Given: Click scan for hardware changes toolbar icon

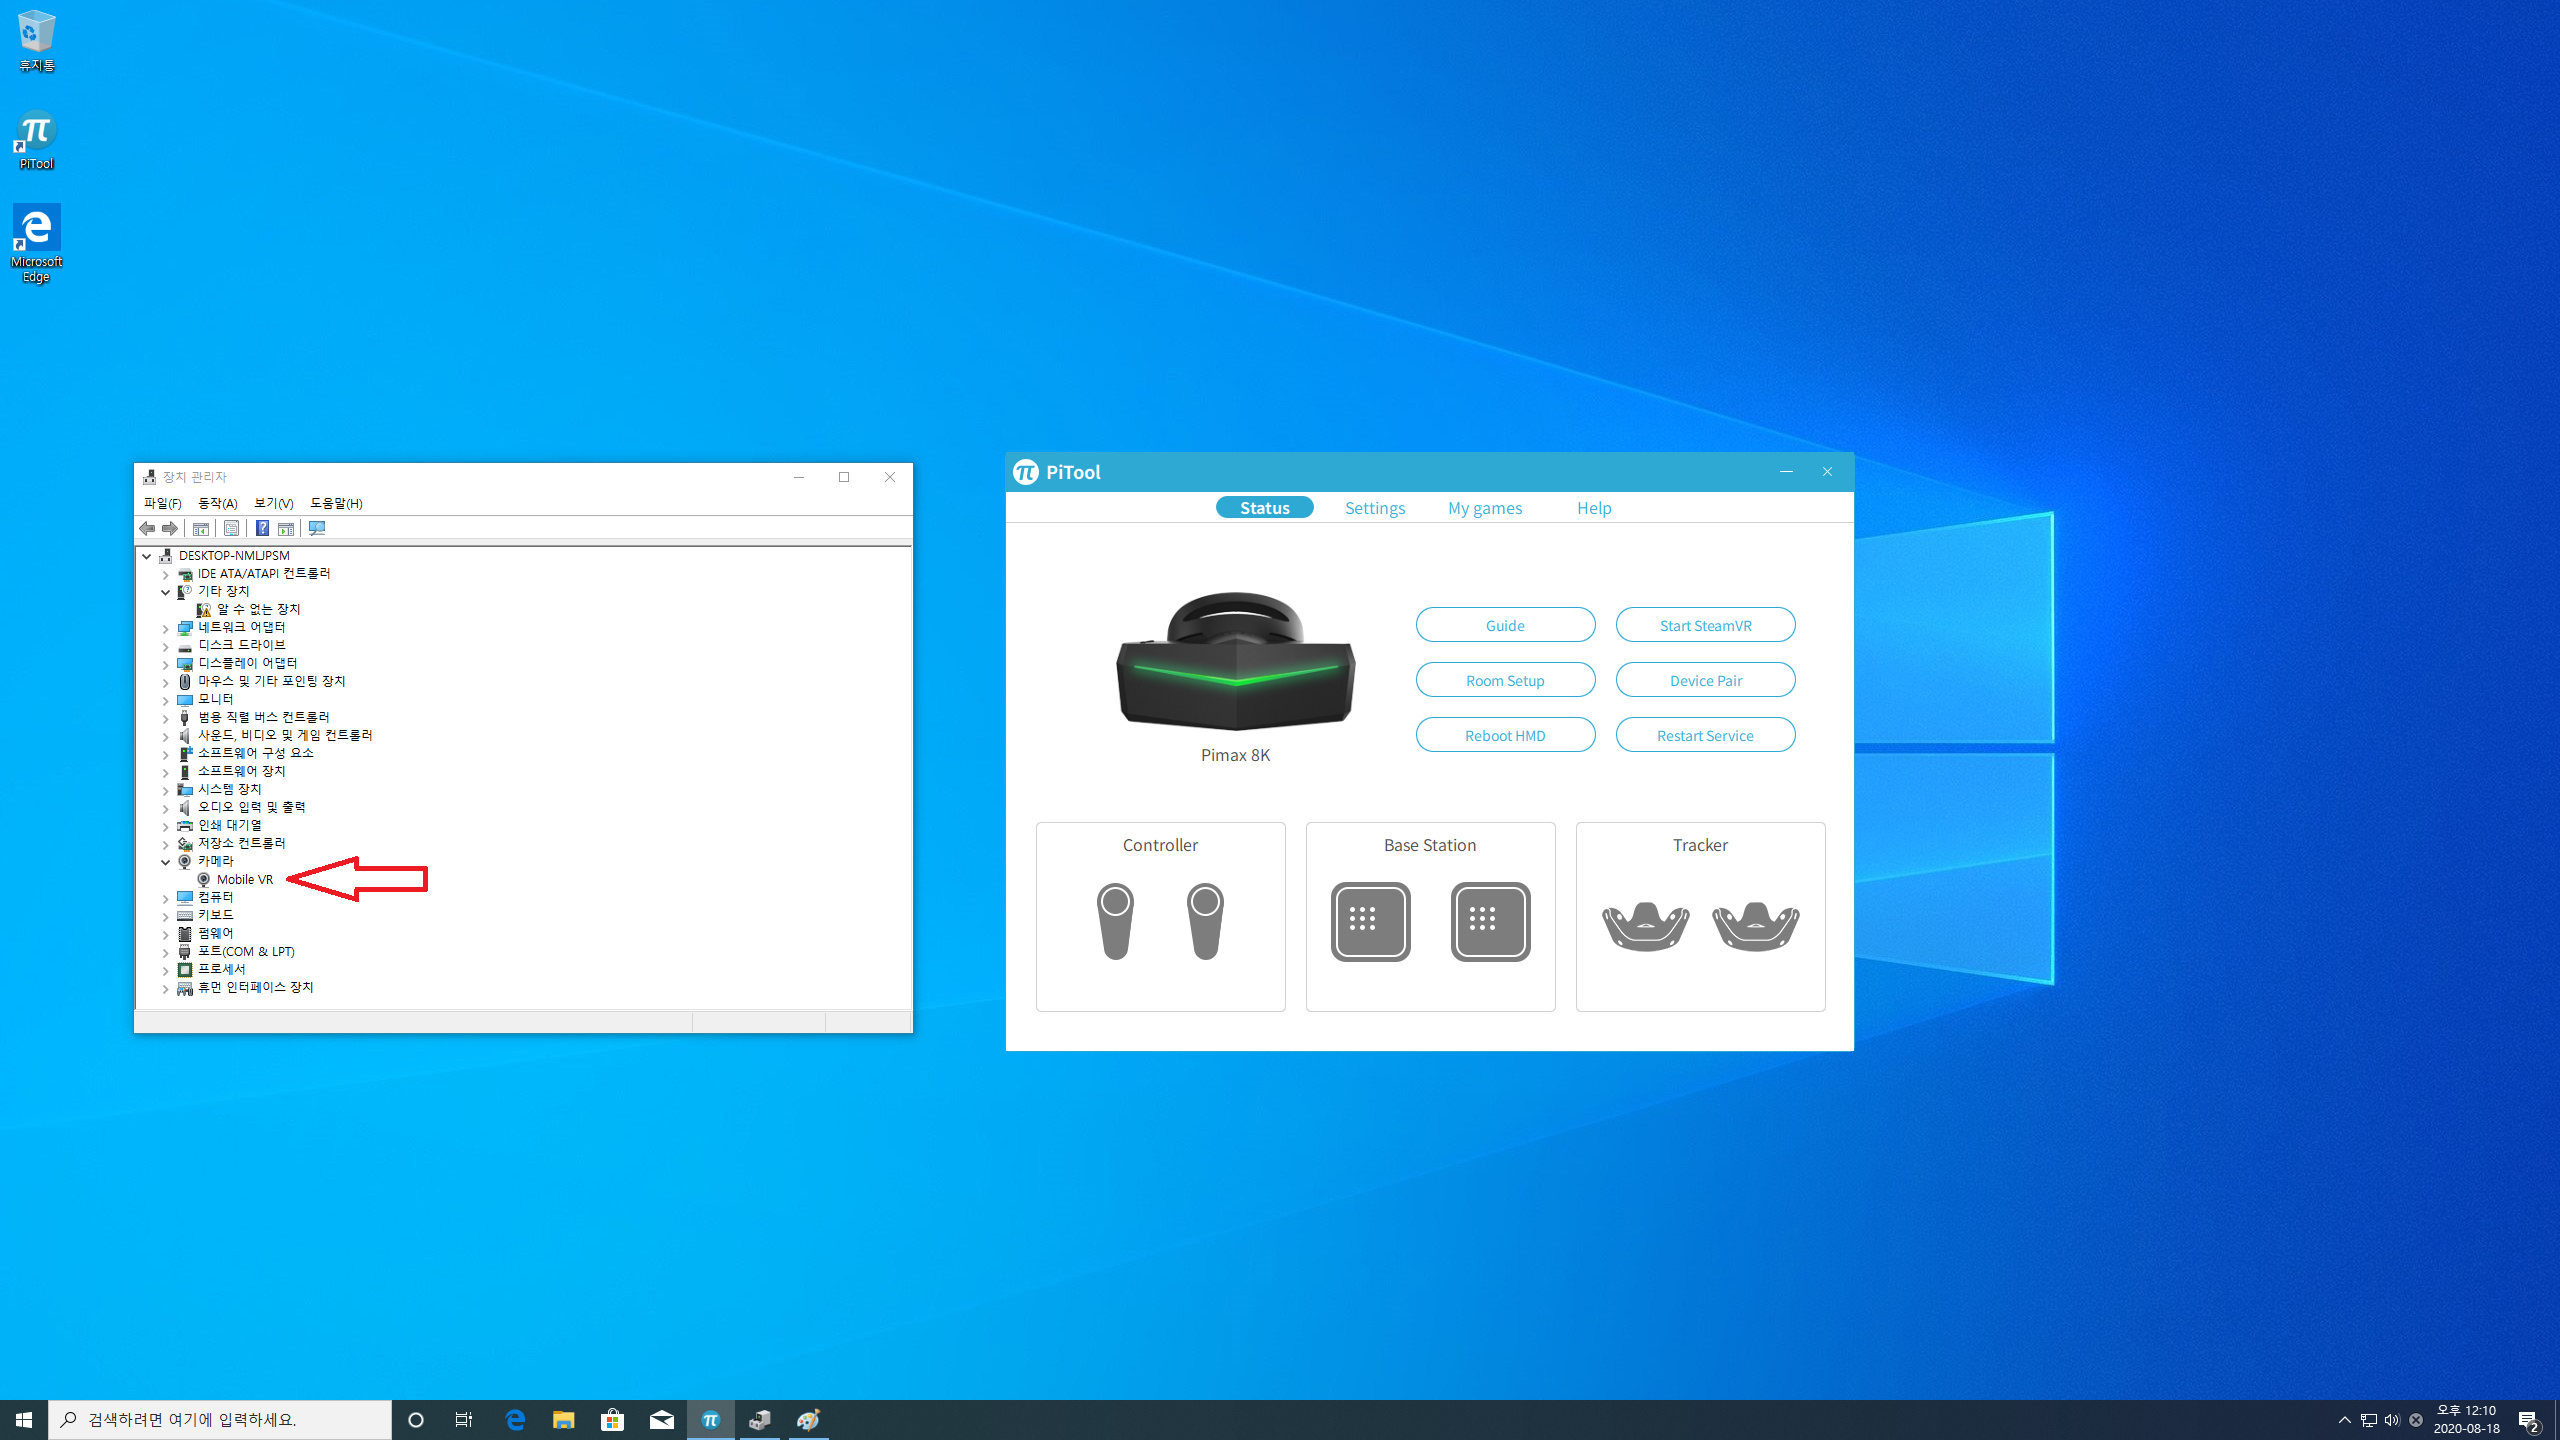Looking at the screenshot, I should point(317,528).
